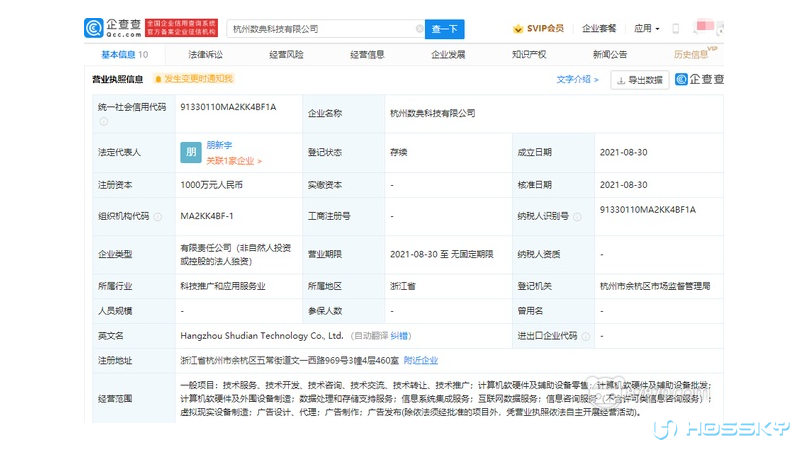Select organization code MA2KK4BF-1
Image resolution: width=800 pixels, height=450 pixels.
(207, 216)
